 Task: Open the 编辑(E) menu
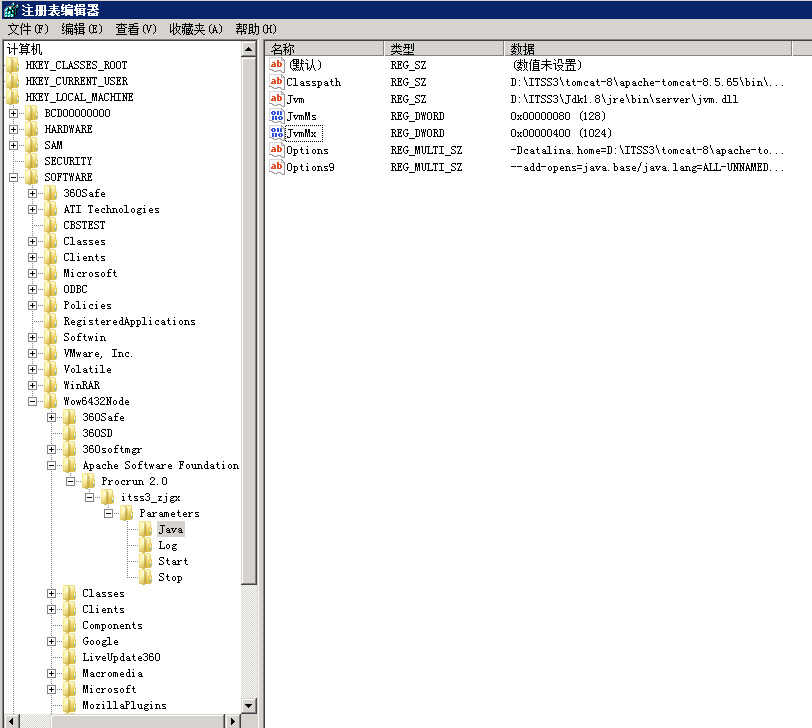coord(82,29)
